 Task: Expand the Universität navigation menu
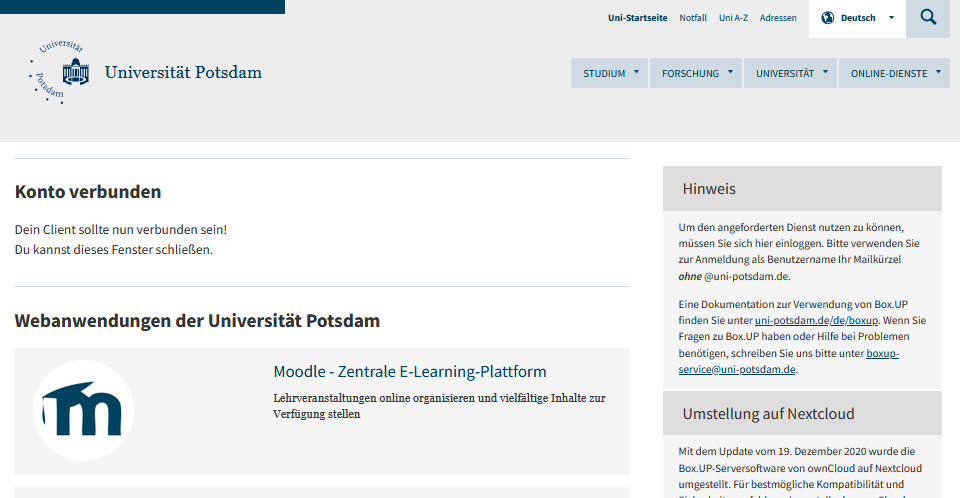point(790,73)
